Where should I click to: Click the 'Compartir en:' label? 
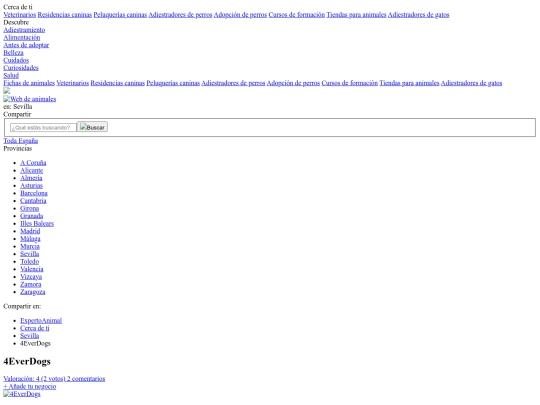pos(22,306)
